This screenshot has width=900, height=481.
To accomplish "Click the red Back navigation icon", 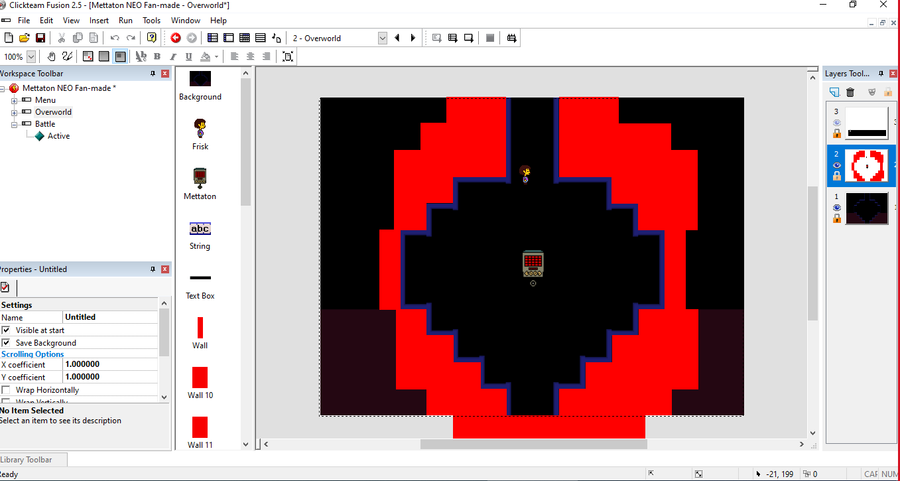I will (x=176, y=38).
